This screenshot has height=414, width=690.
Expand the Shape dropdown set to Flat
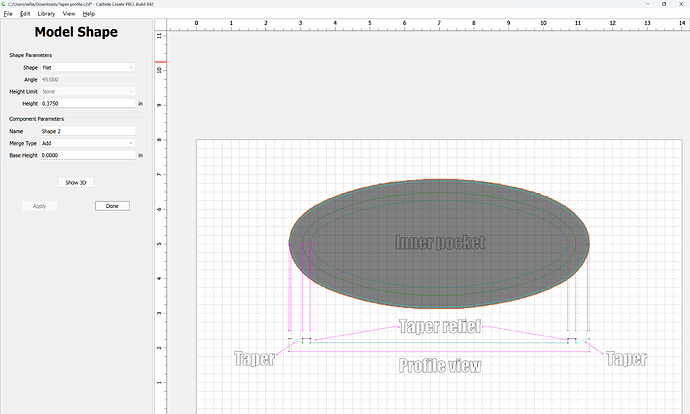coord(87,67)
